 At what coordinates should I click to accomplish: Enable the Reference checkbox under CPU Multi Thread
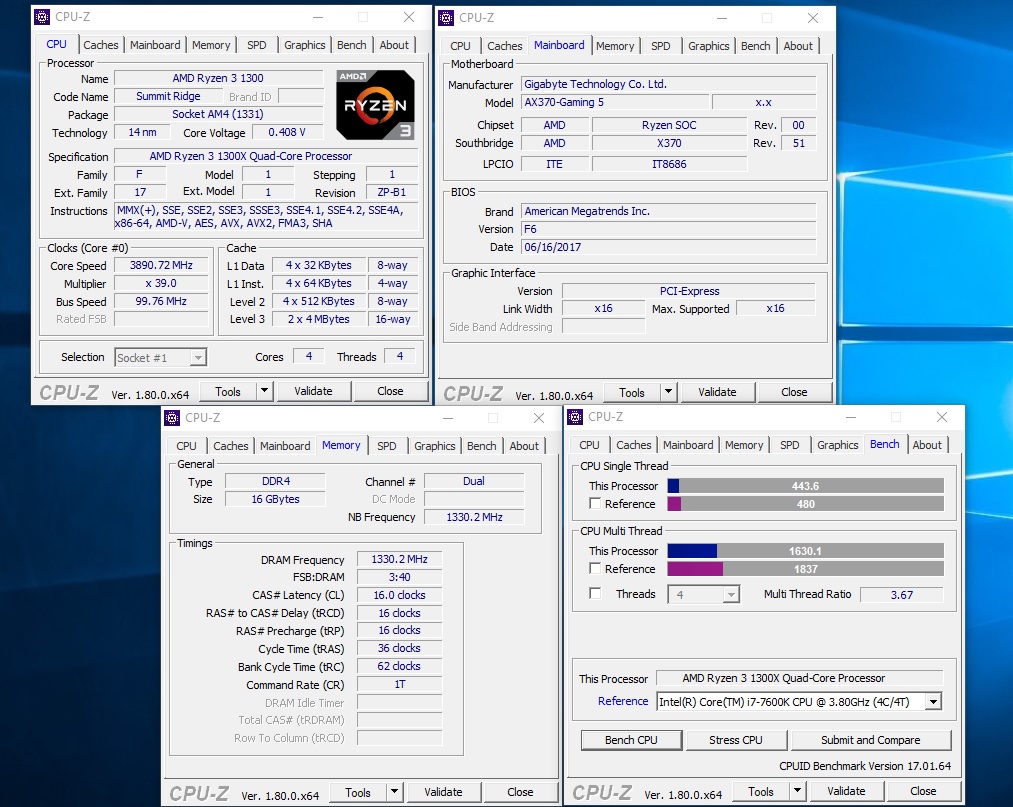595,569
